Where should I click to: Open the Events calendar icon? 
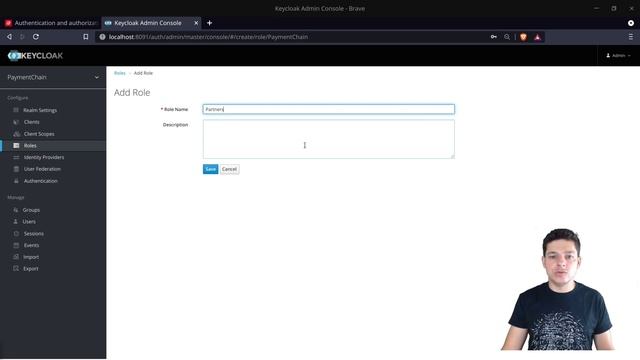coord(16,245)
